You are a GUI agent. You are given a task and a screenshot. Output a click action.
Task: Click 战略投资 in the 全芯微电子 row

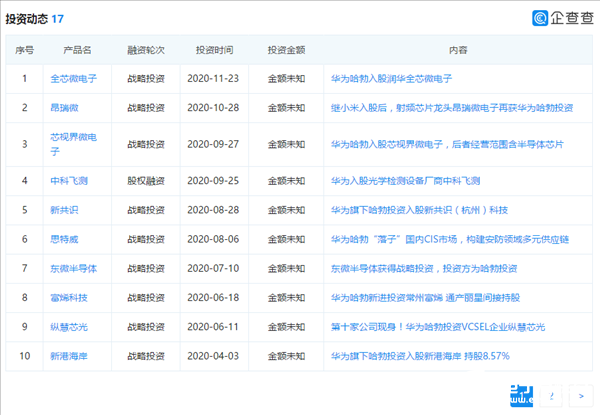coord(146,79)
